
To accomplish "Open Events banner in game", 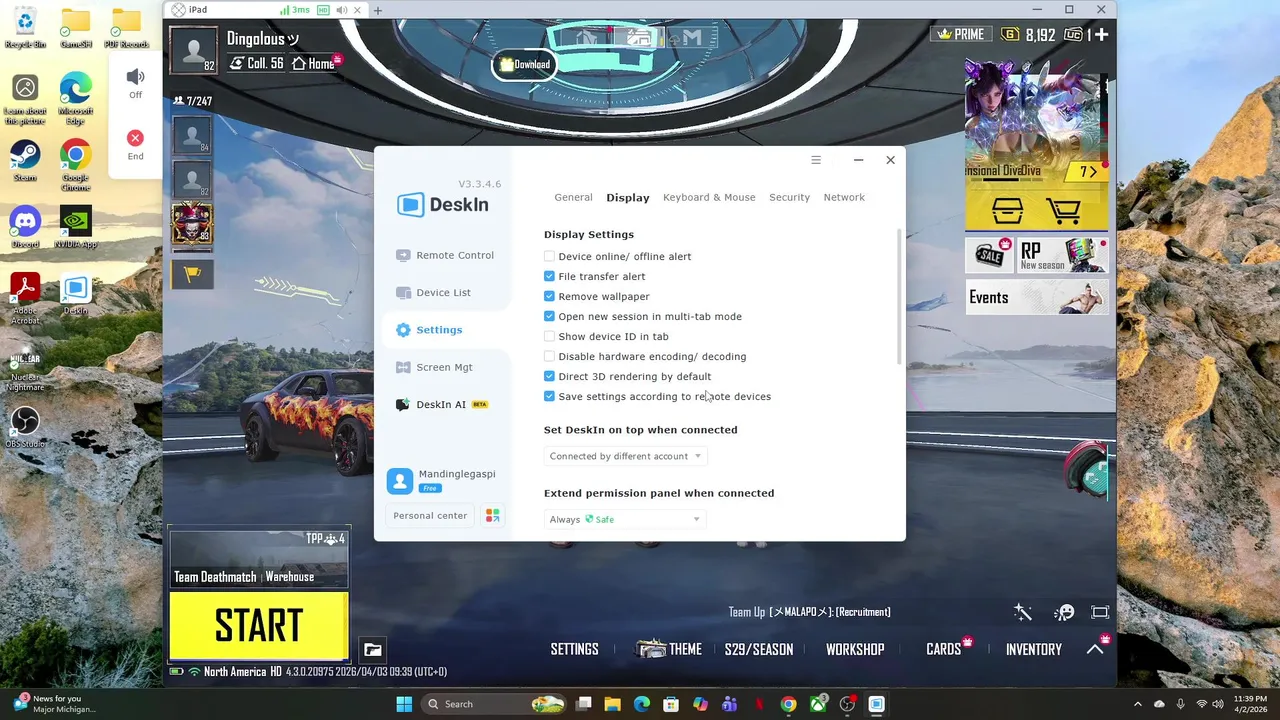I will pyautogui.click(x=1037, y=297).
